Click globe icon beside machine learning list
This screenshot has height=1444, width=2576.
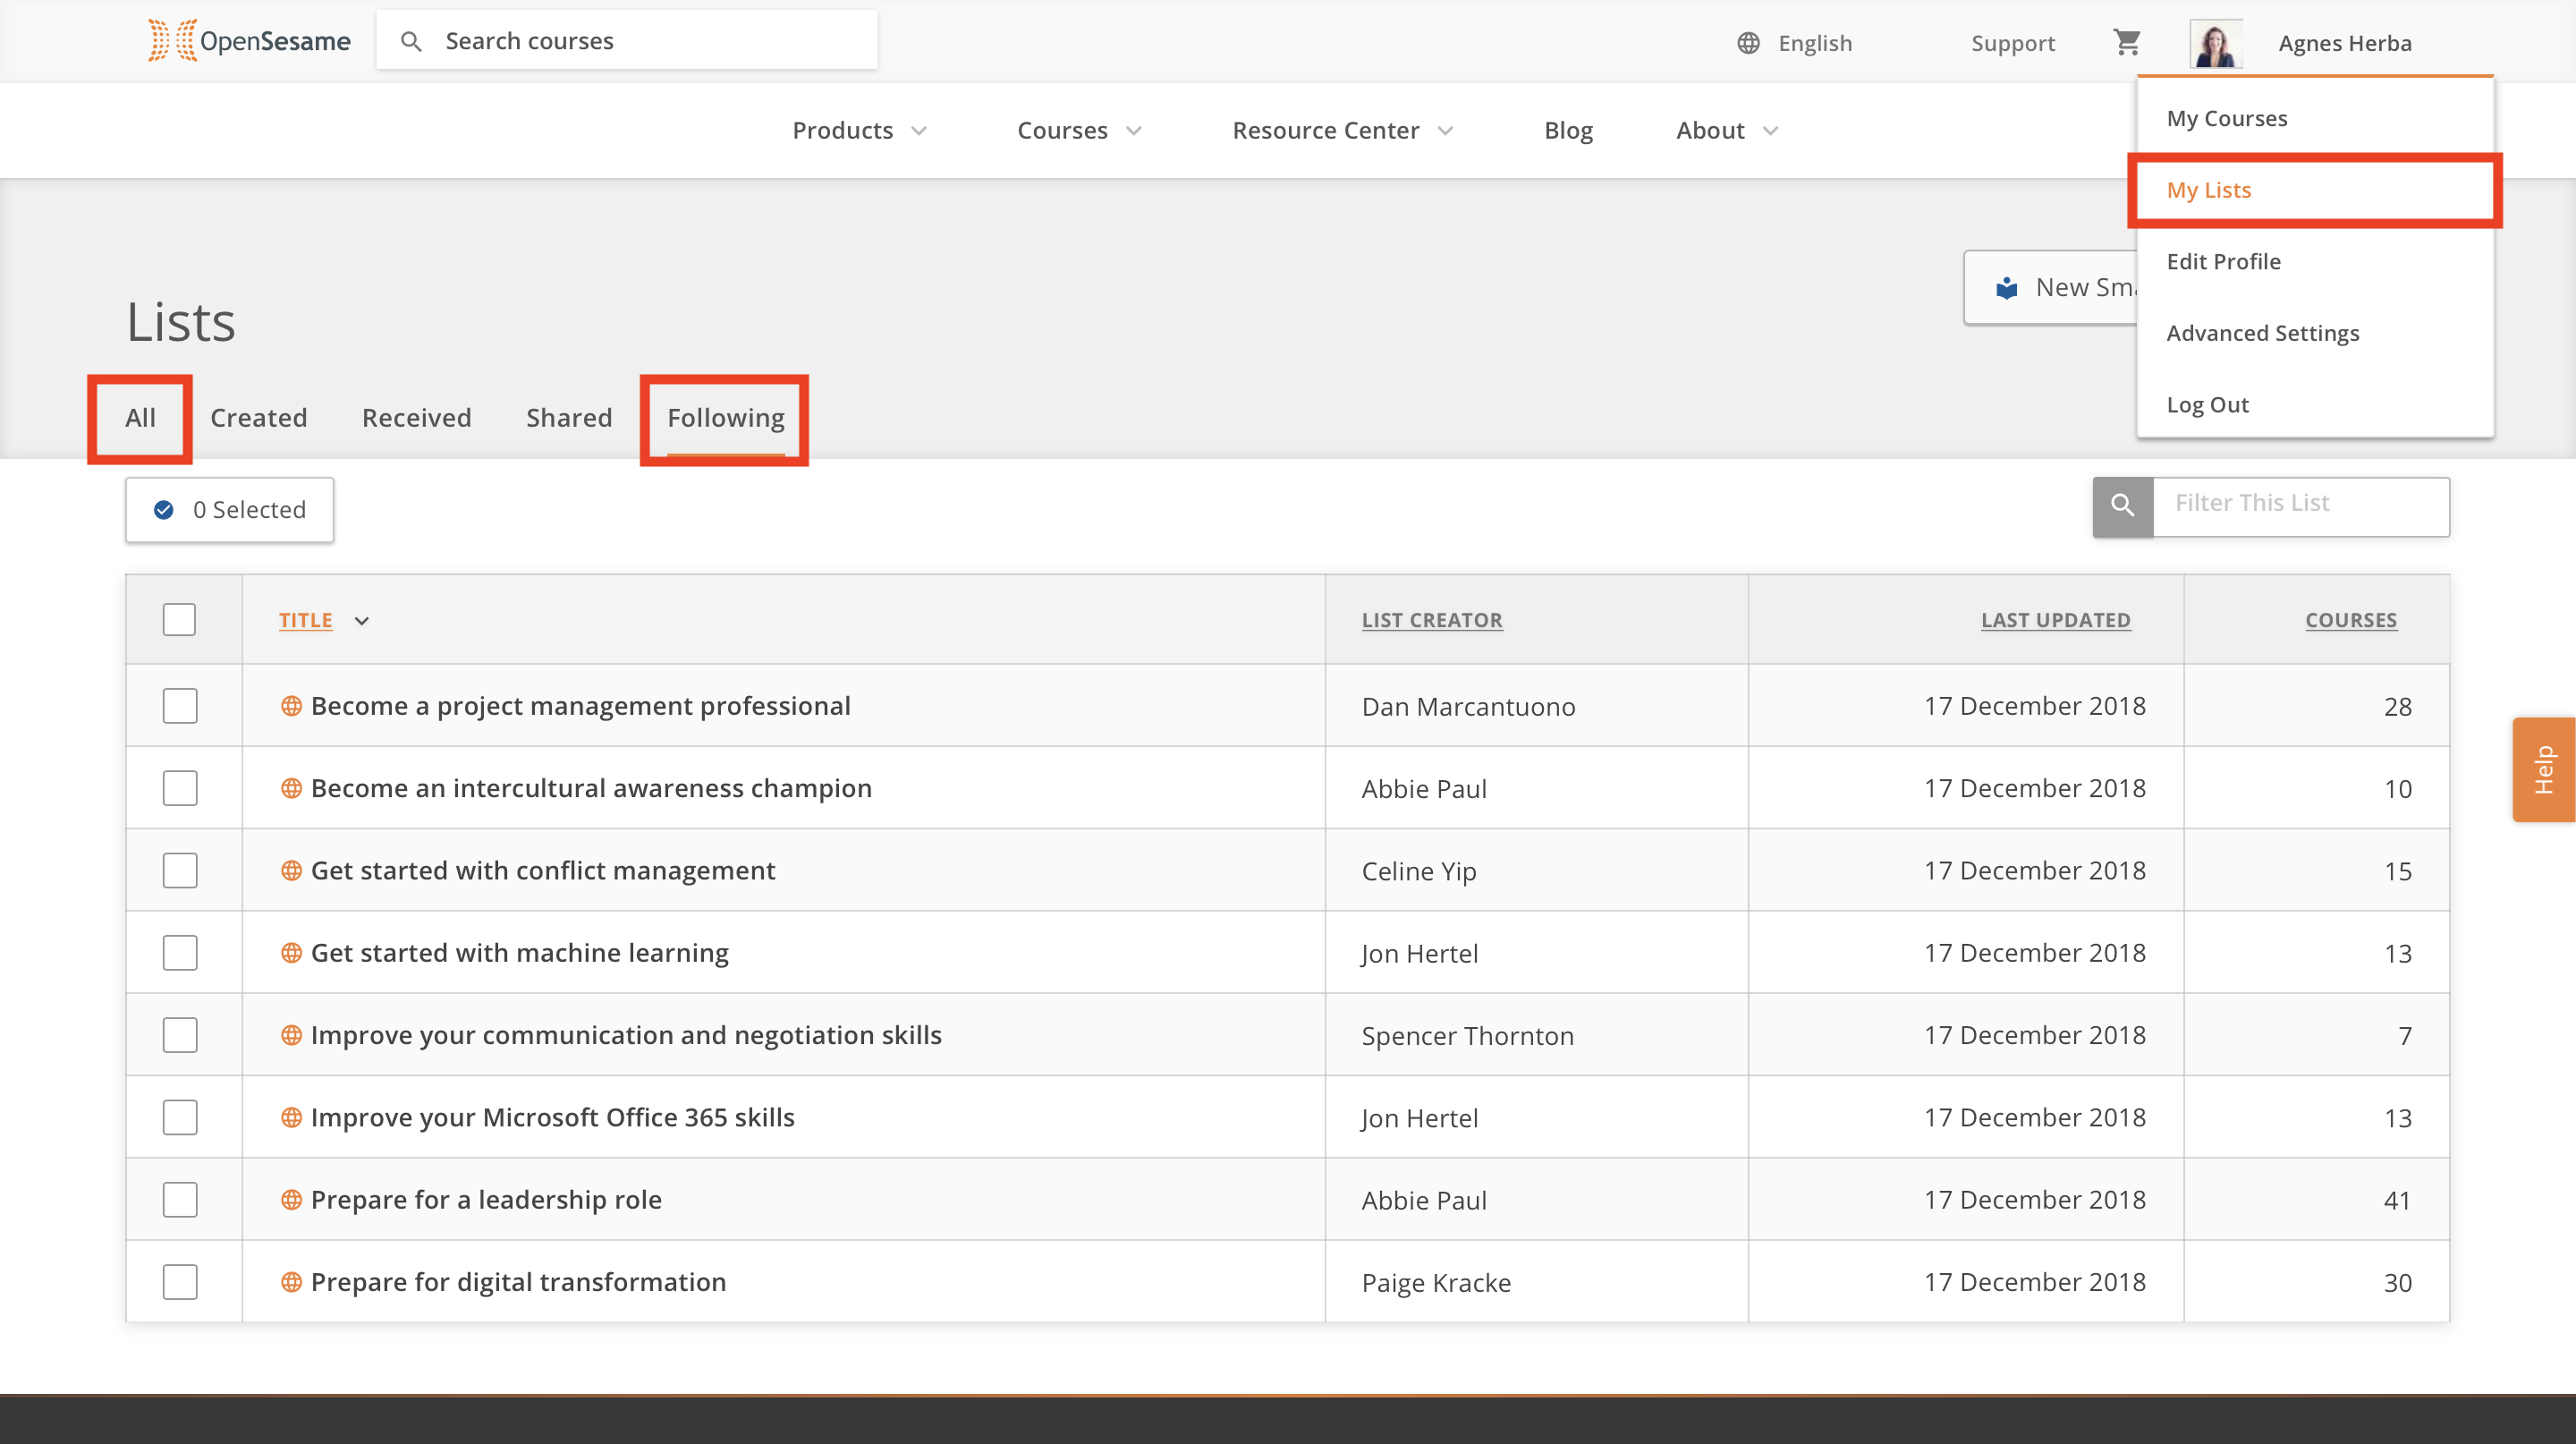pos(291,953)
